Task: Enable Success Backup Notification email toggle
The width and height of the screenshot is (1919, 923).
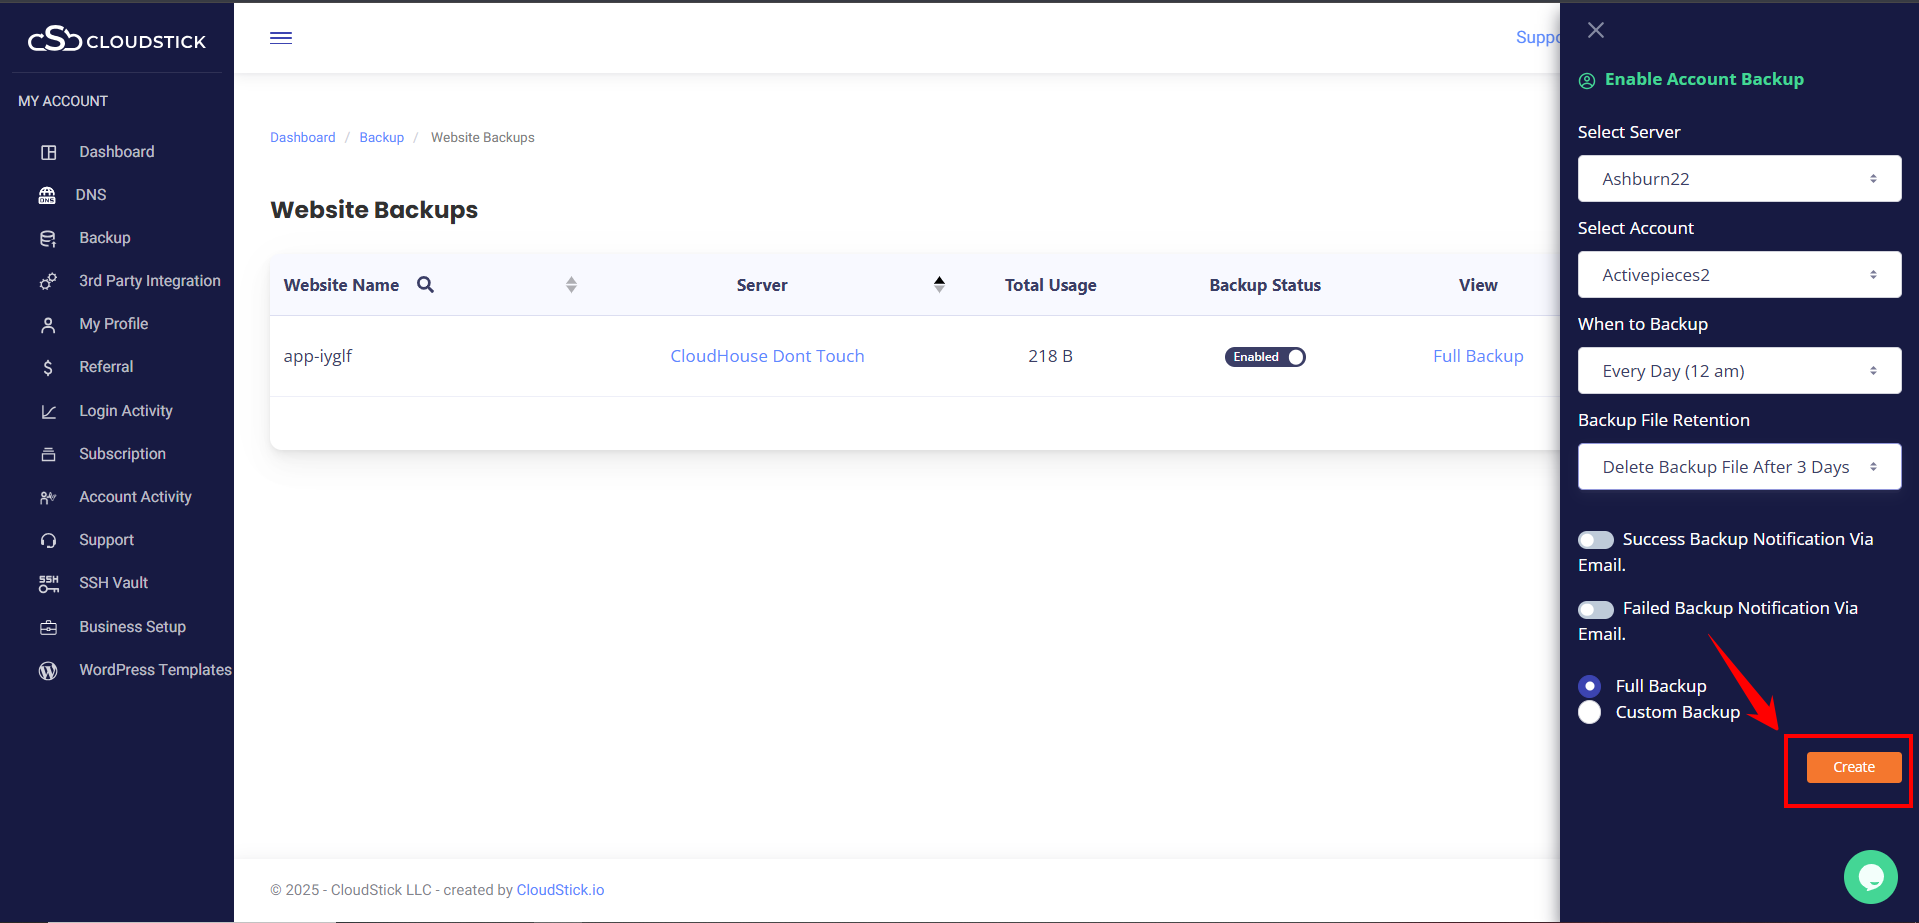Action: [x=1595, y=540]
